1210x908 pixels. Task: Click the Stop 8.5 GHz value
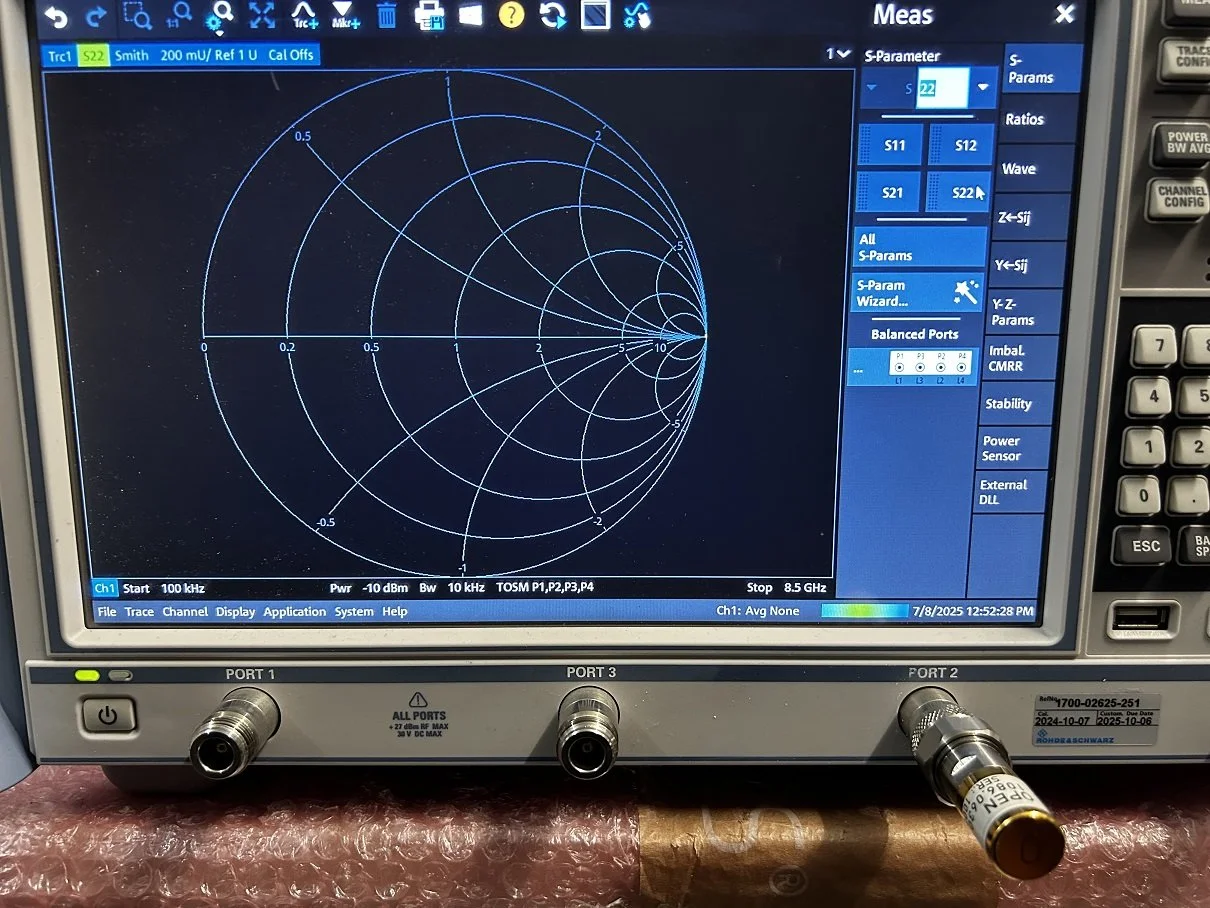coord(786,587)
